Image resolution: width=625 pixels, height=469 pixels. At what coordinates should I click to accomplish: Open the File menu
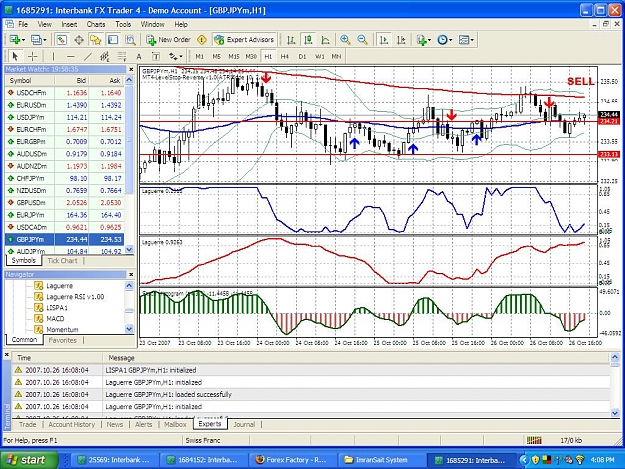(x=23, y=24)
